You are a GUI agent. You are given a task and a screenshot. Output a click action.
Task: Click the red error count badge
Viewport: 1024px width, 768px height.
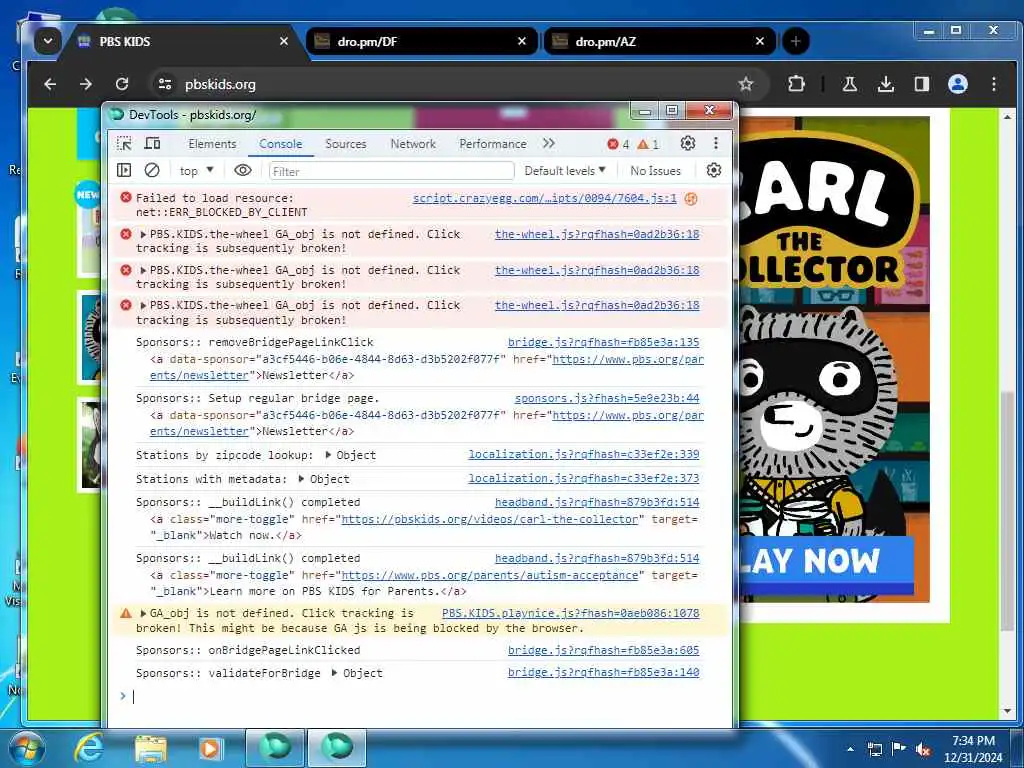(618, 144)
